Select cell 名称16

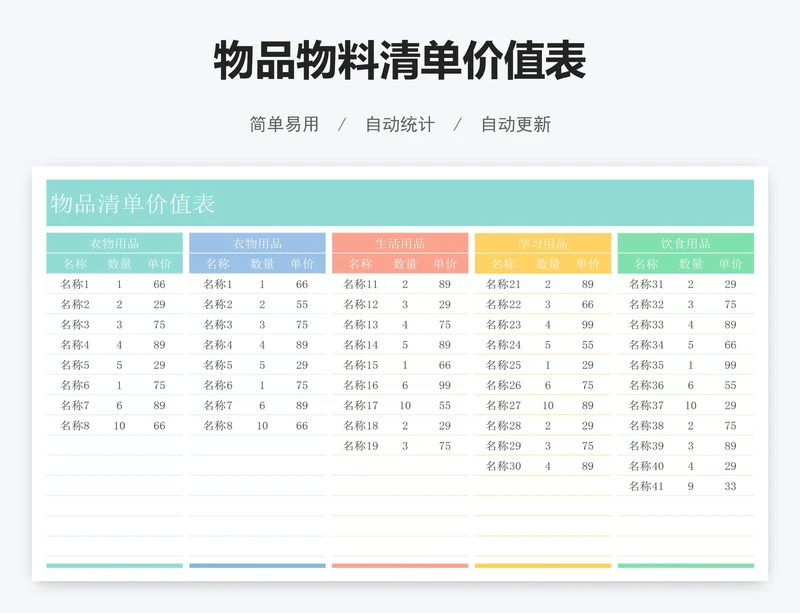(361, 385)
